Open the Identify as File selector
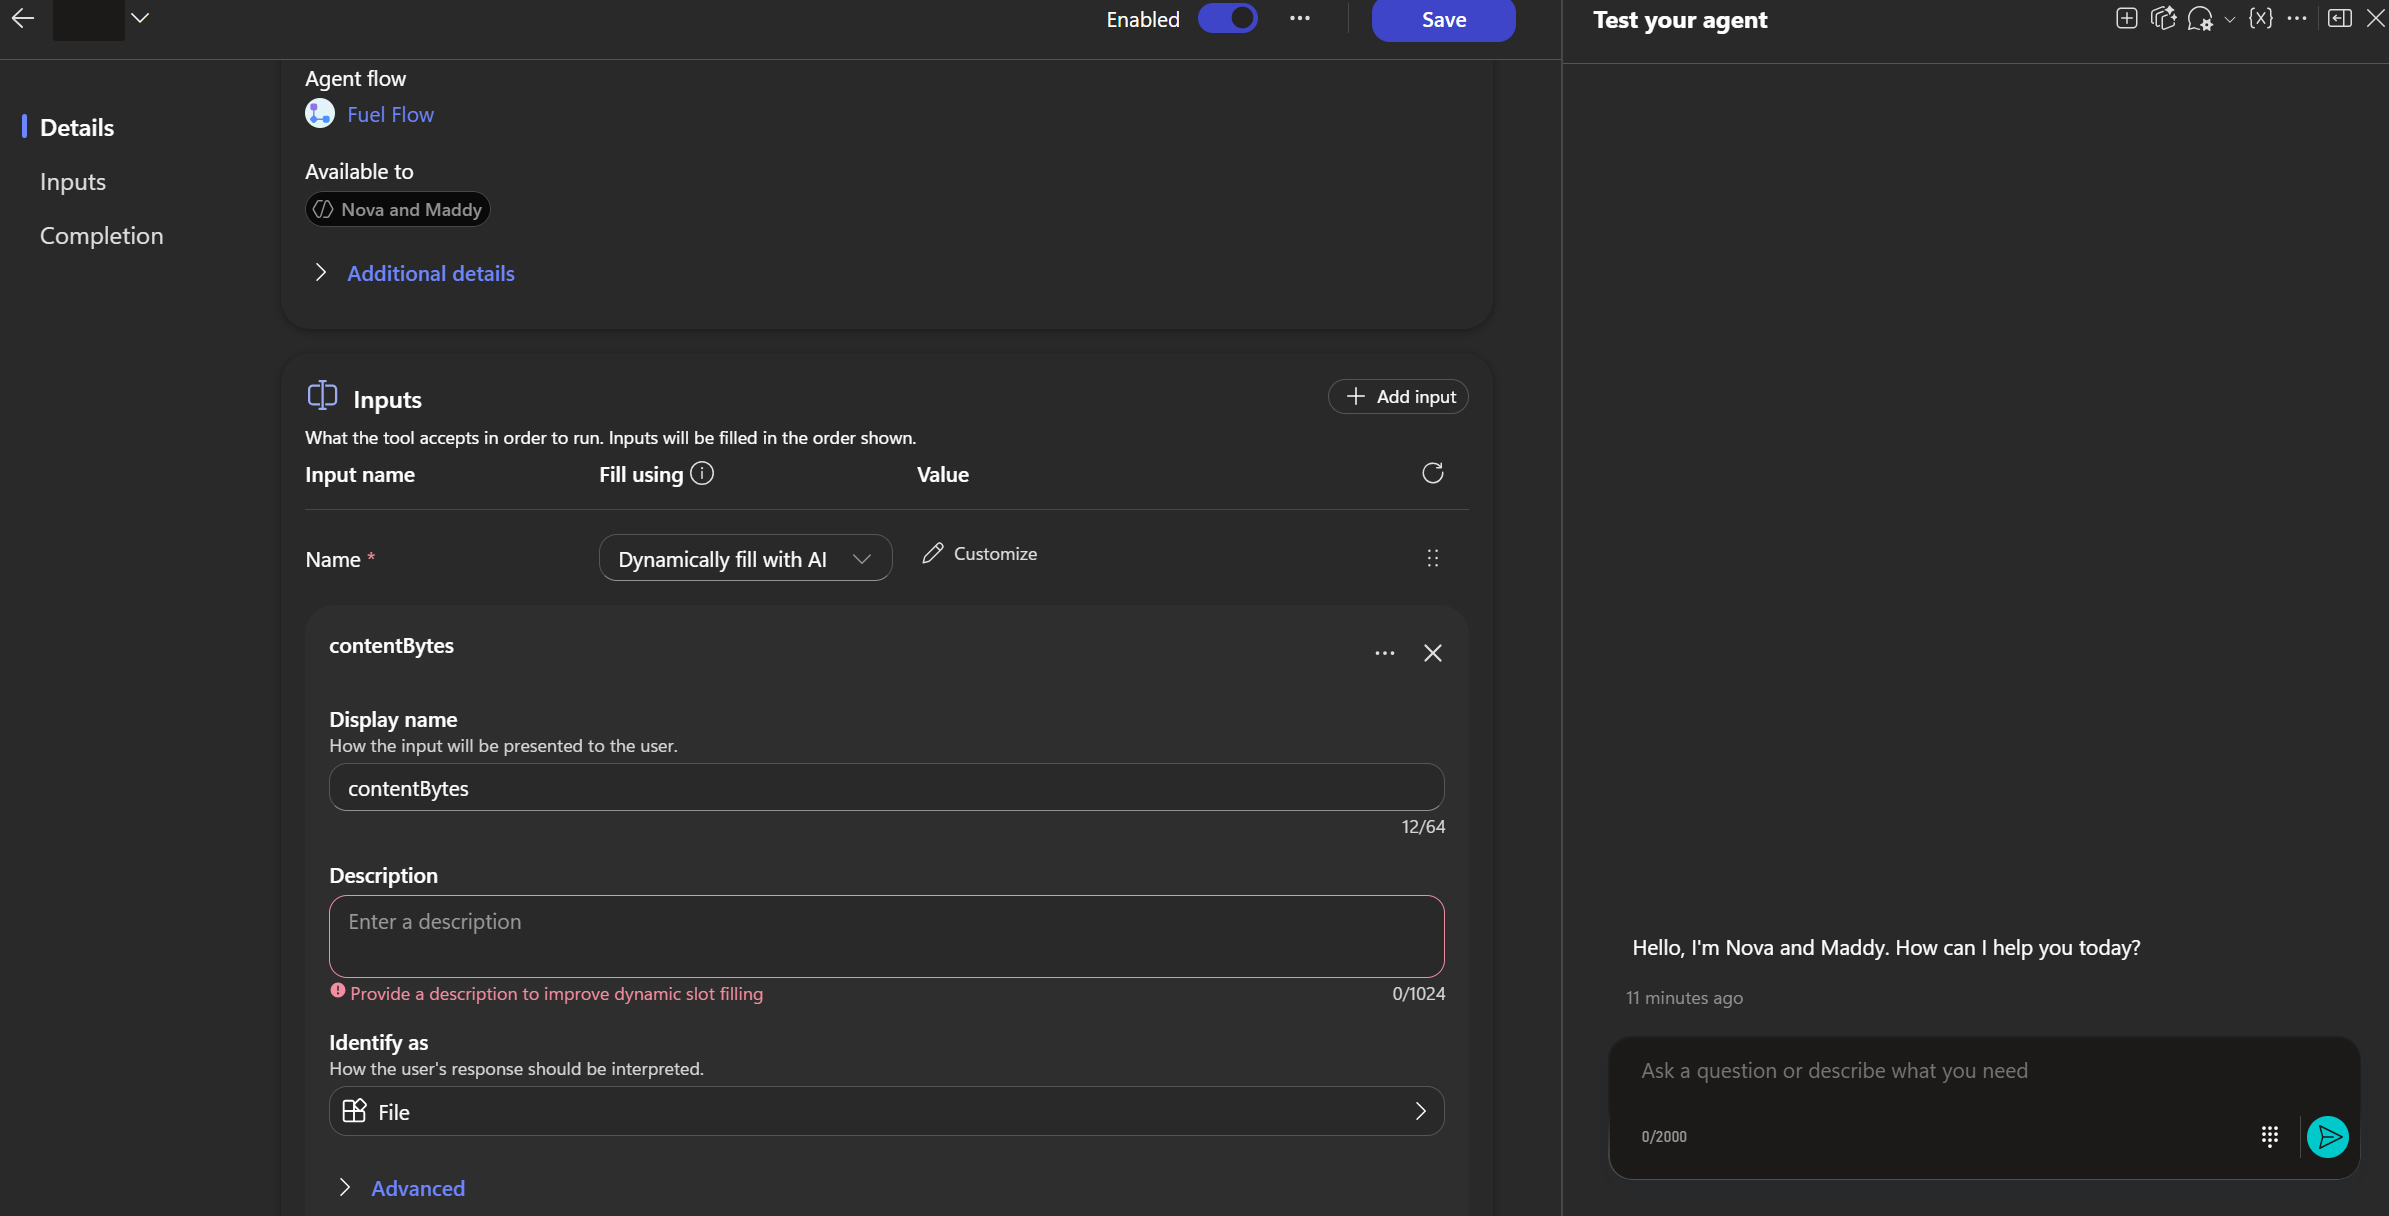 (x=886, y=1111)
